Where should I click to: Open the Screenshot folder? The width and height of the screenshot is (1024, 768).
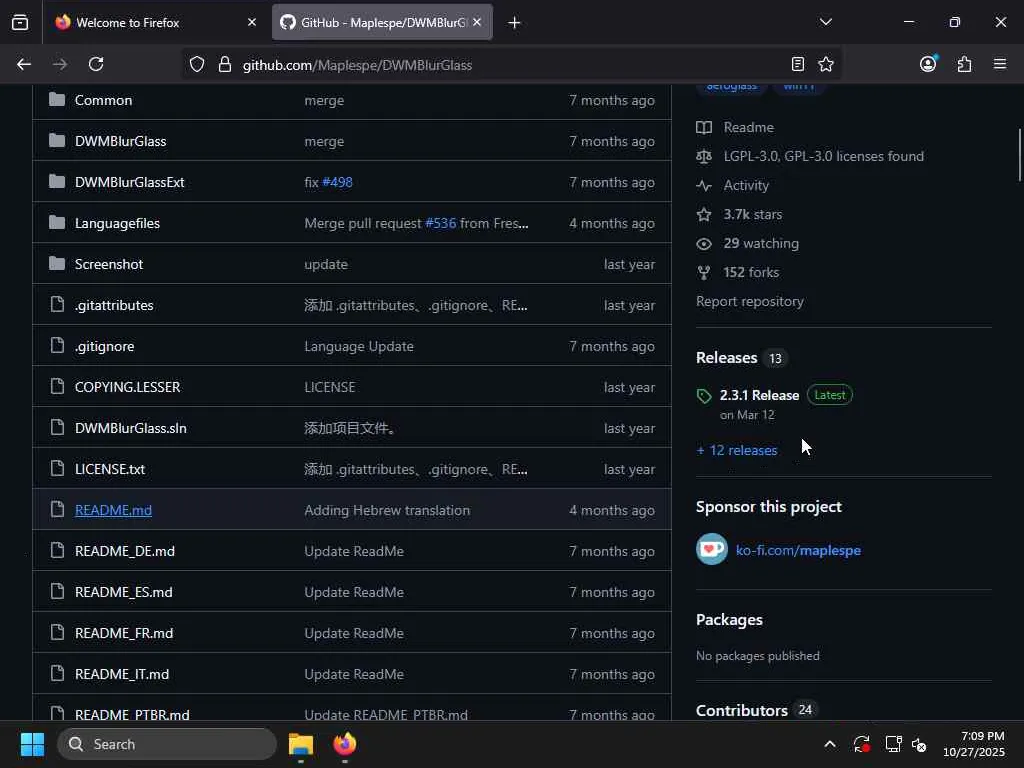point(108,264)
